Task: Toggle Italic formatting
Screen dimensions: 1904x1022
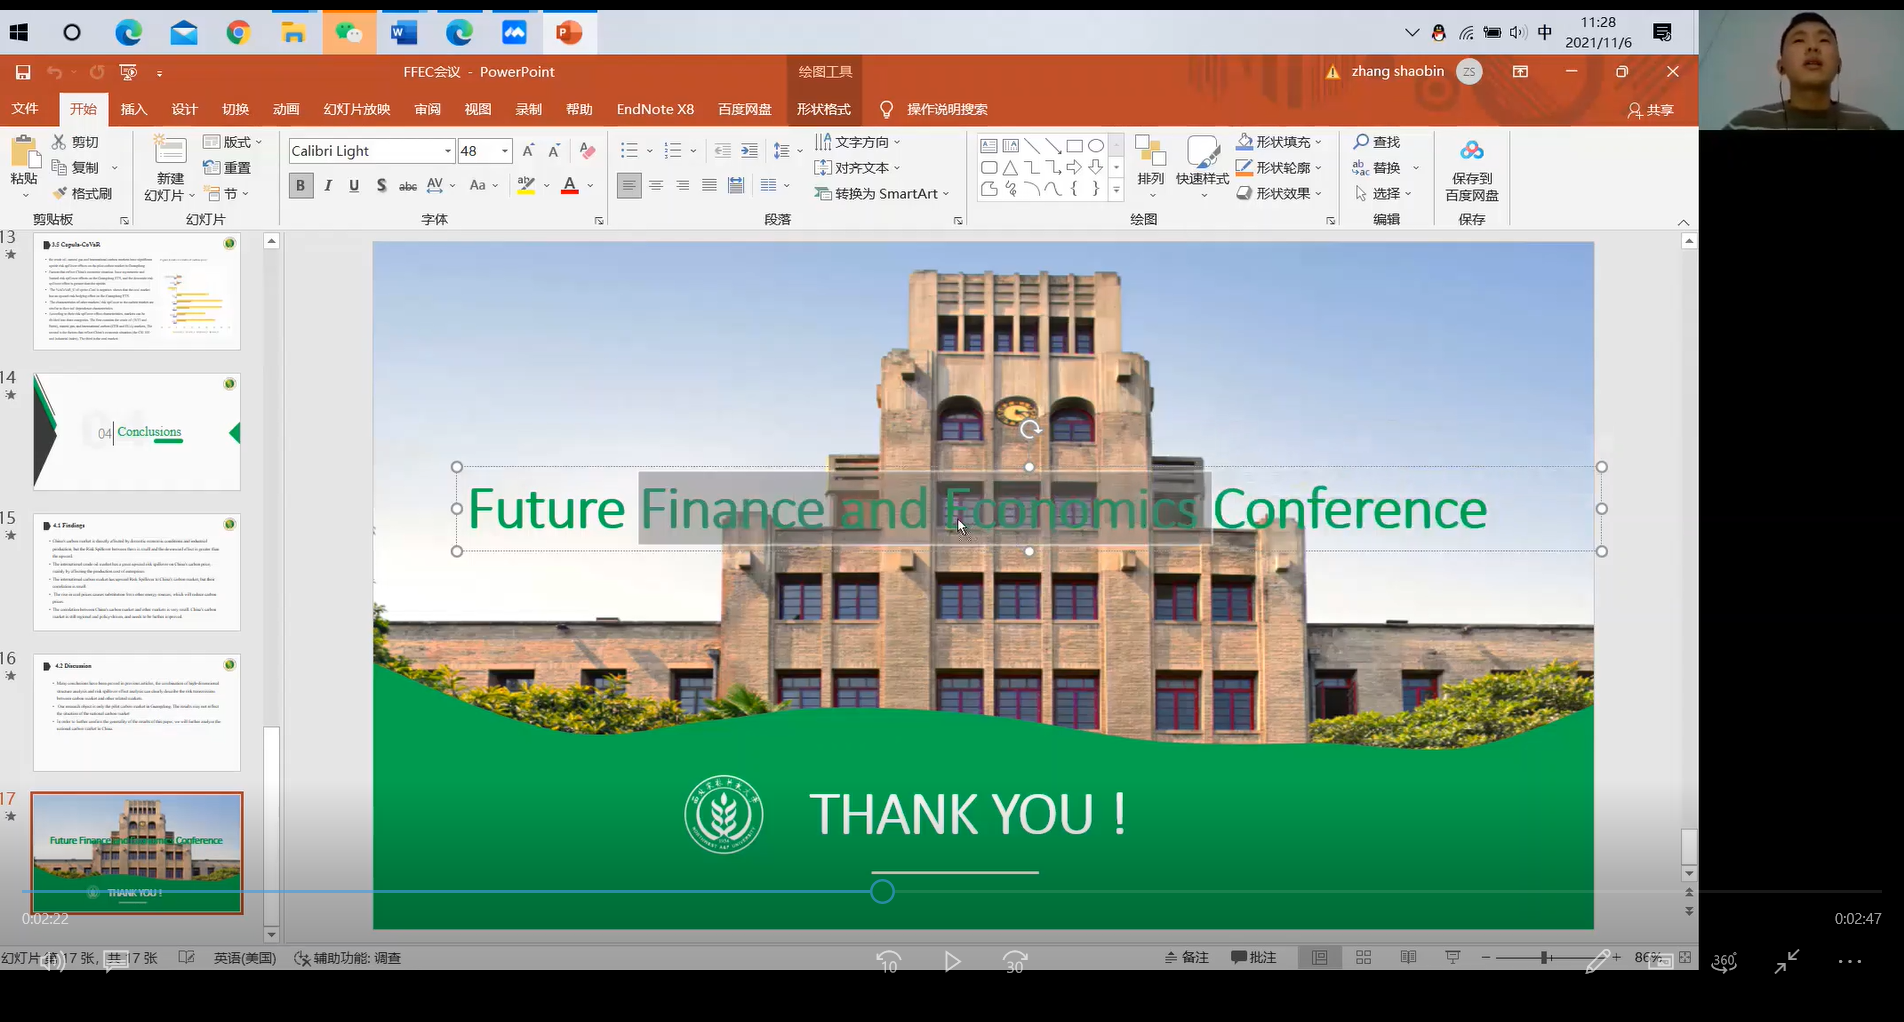Action: [328, 185]
